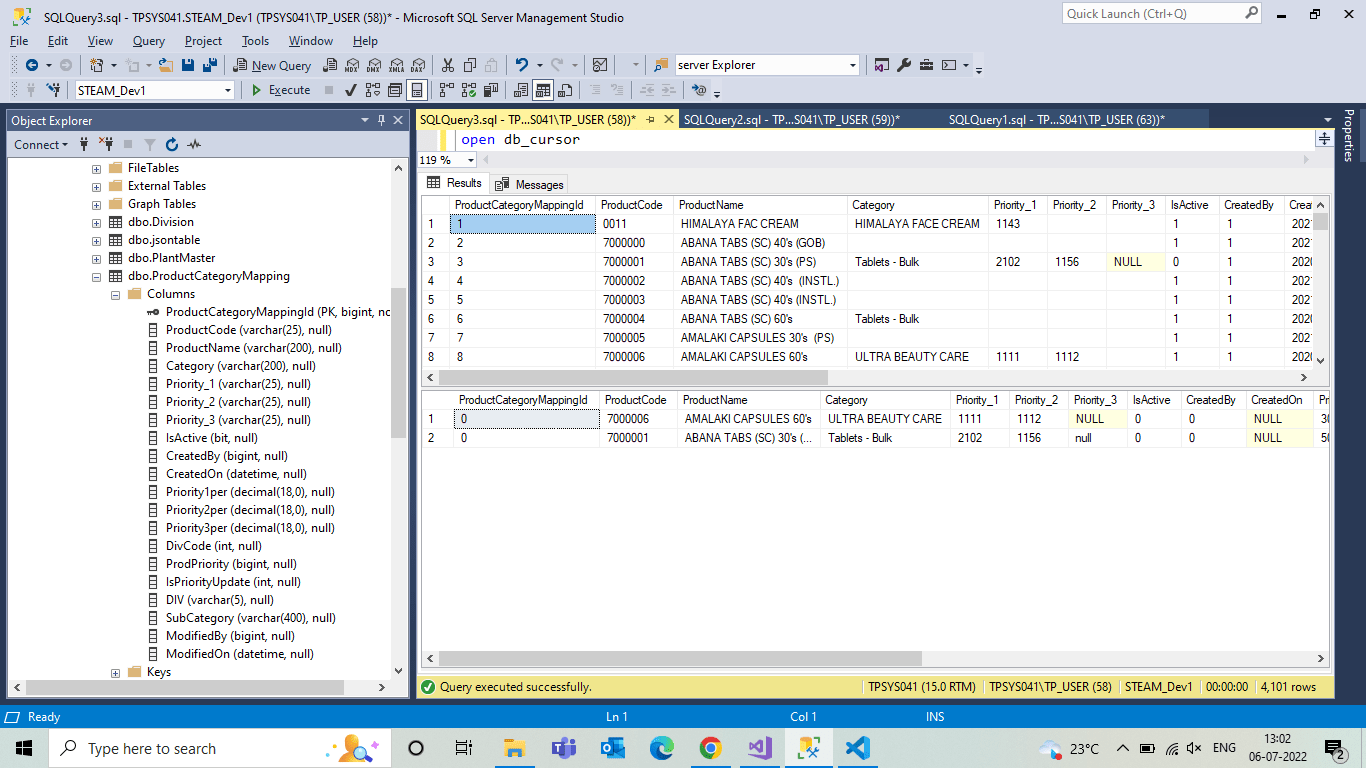Click the Execute button
1366x768 pixels.
click(280, 90)
